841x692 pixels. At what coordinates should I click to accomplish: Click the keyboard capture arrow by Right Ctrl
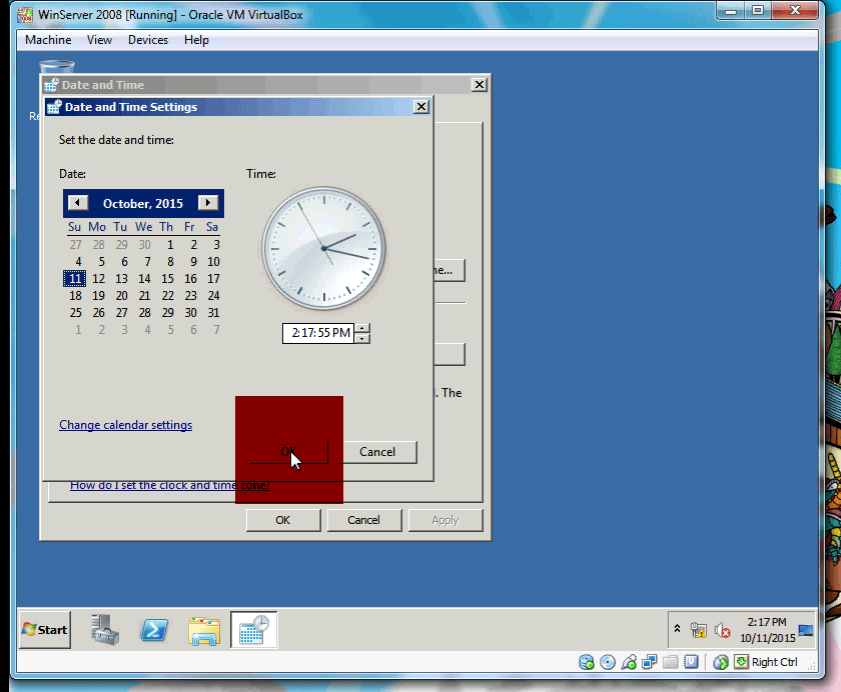pos(741,662)
